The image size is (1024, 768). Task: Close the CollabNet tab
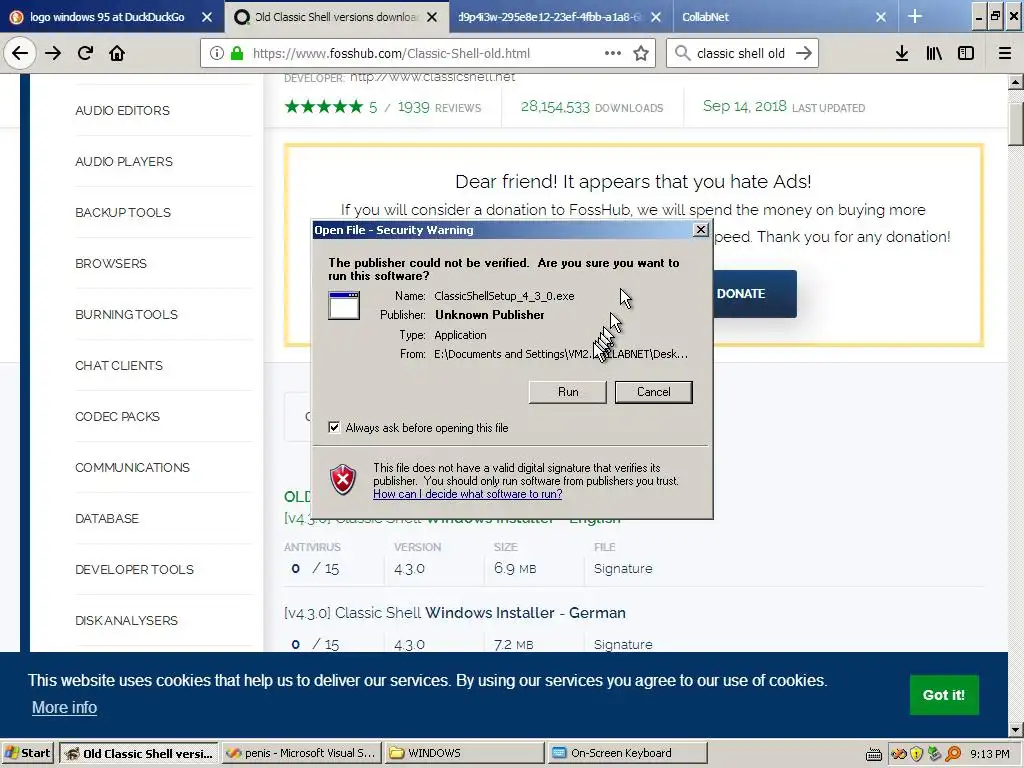pyautogui.click(x=880, y=17)
